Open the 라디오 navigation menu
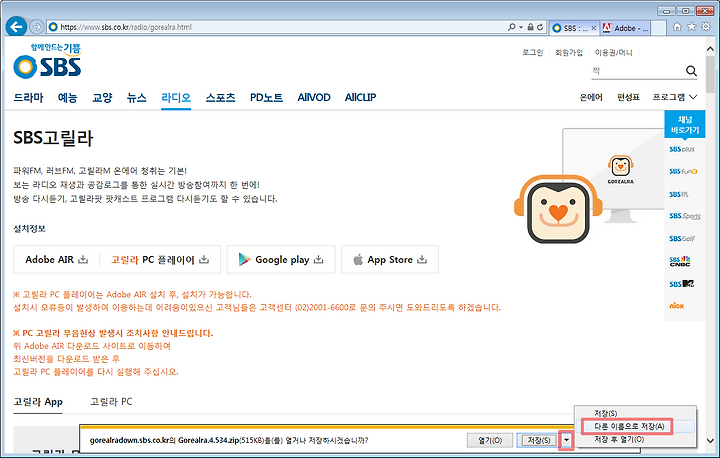Viewport: 720px width, 458px height. (176, 97)
